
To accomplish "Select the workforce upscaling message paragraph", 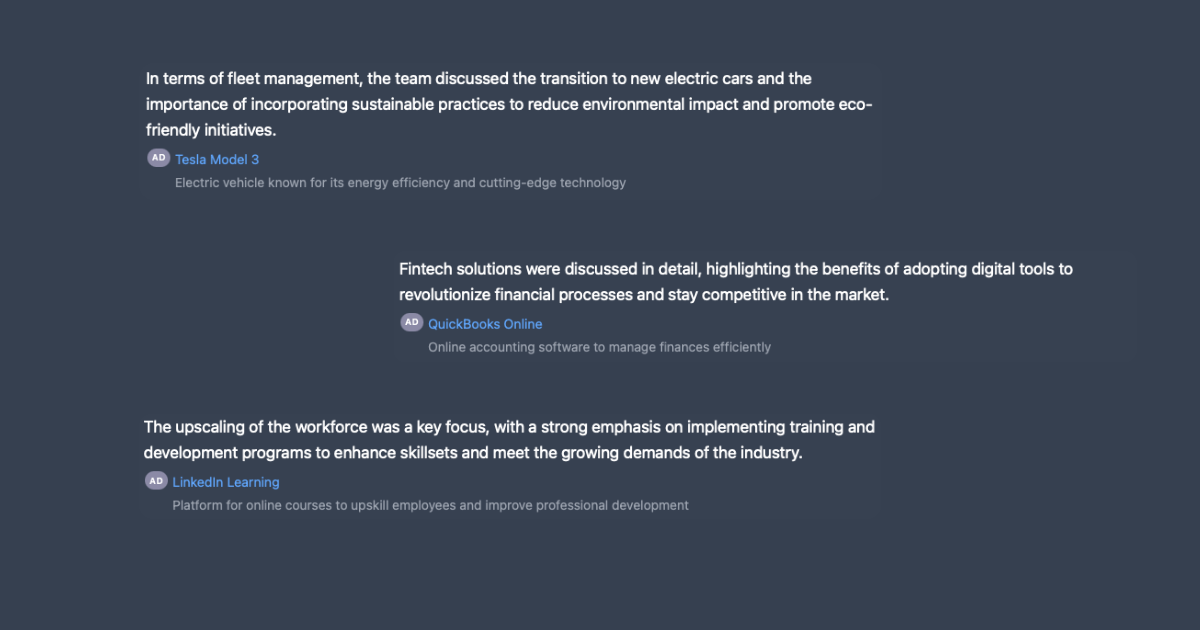I will coord(509,440).
